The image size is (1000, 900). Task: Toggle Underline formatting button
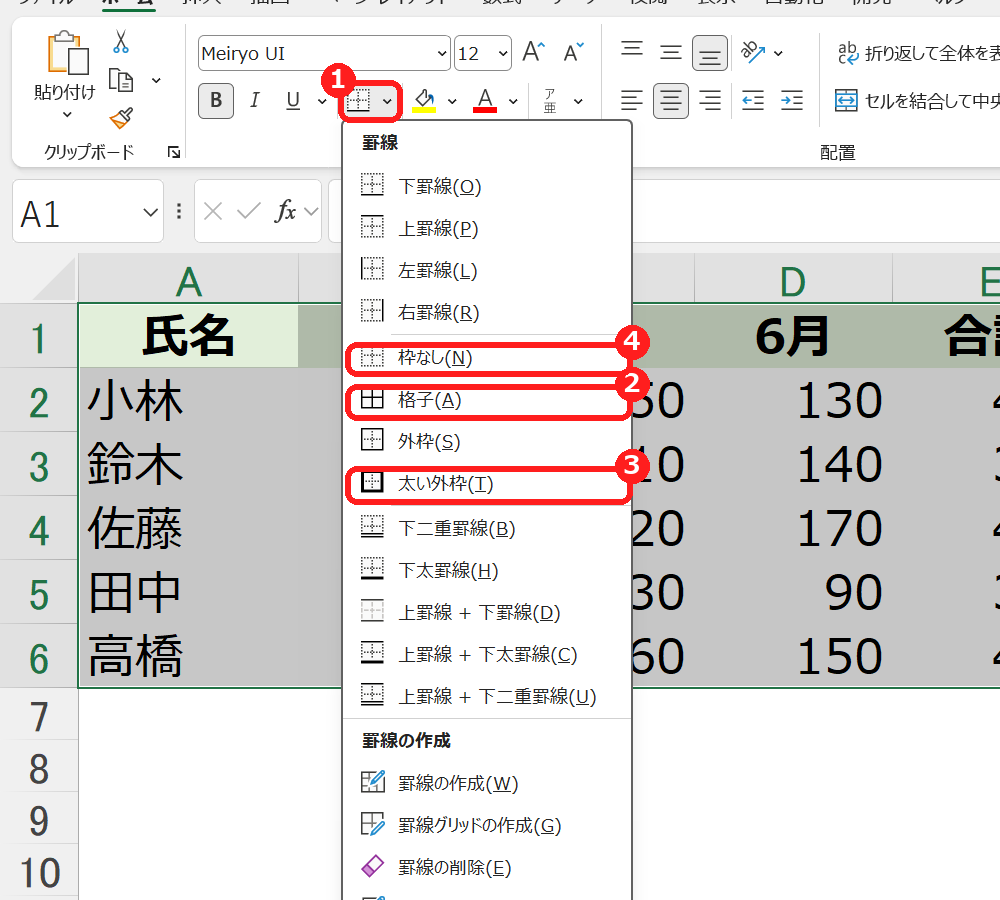point(293,101)
